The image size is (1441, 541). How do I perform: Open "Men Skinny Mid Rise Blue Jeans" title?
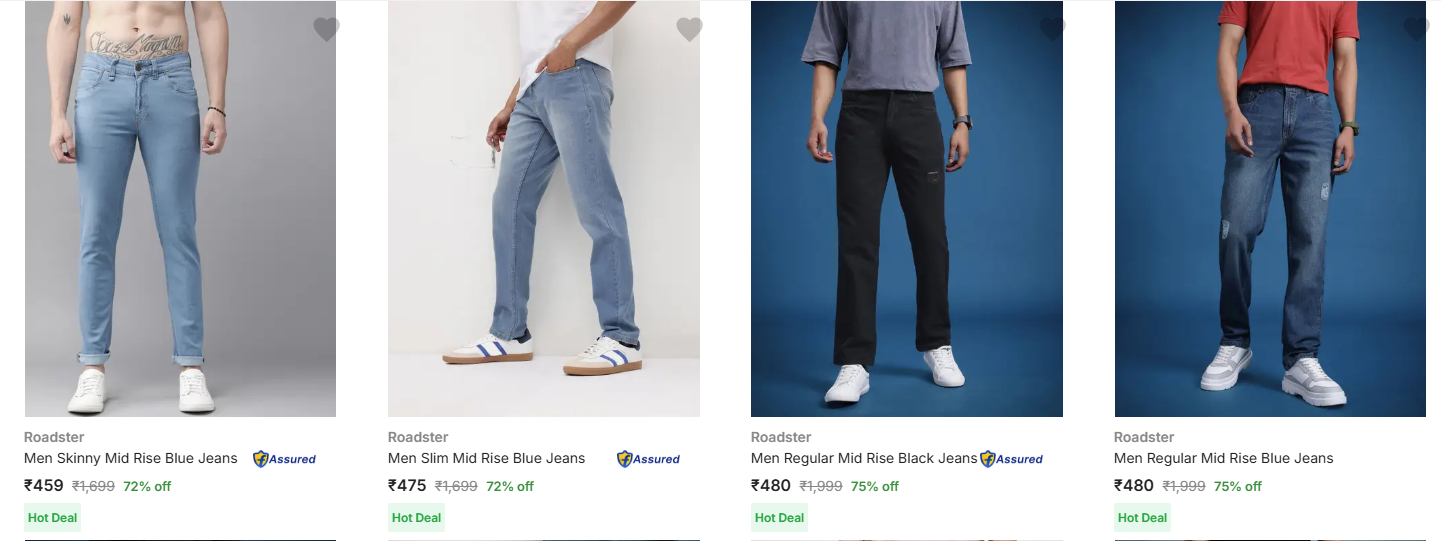point(131,458)
